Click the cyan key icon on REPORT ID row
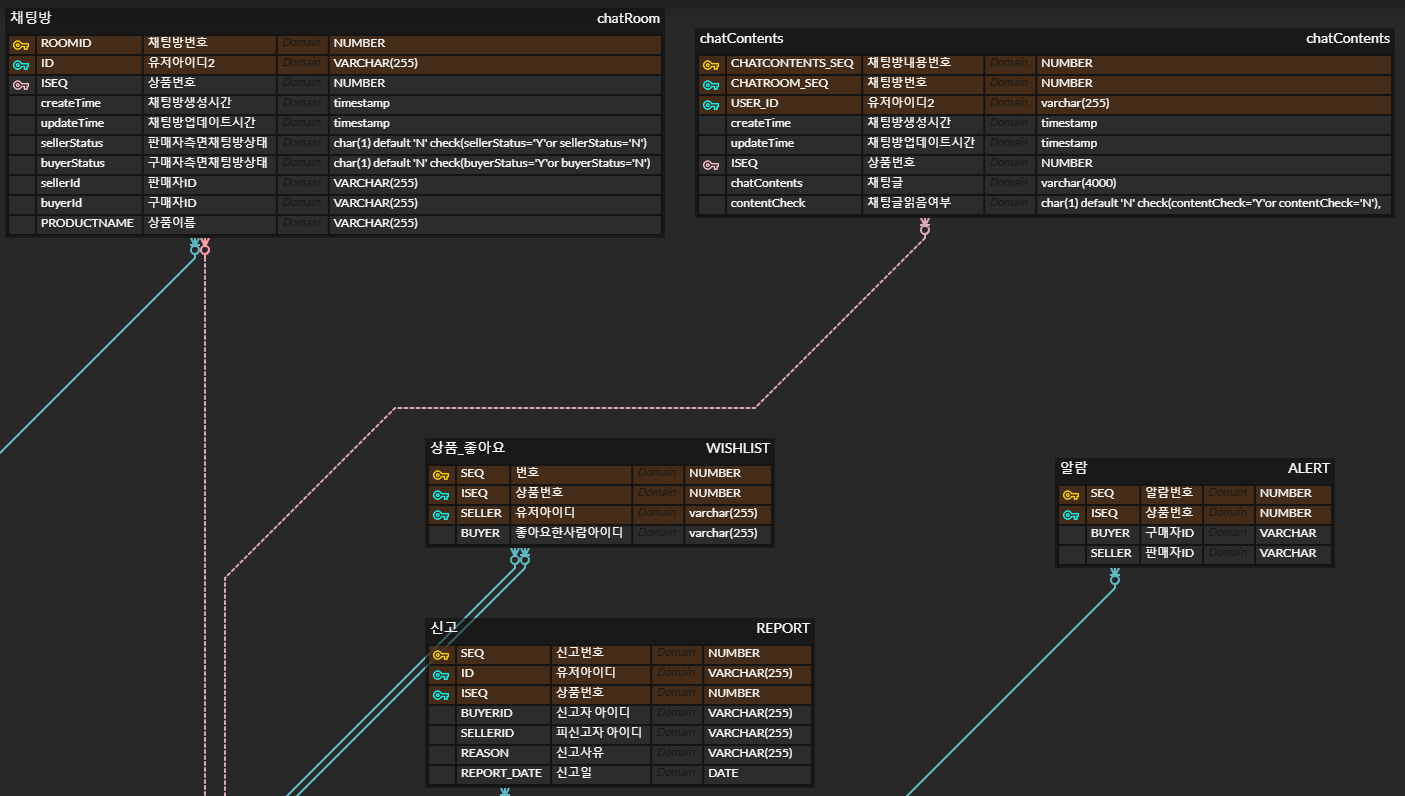This screenshot has height=796, width=1405. (x=441, y=674)
